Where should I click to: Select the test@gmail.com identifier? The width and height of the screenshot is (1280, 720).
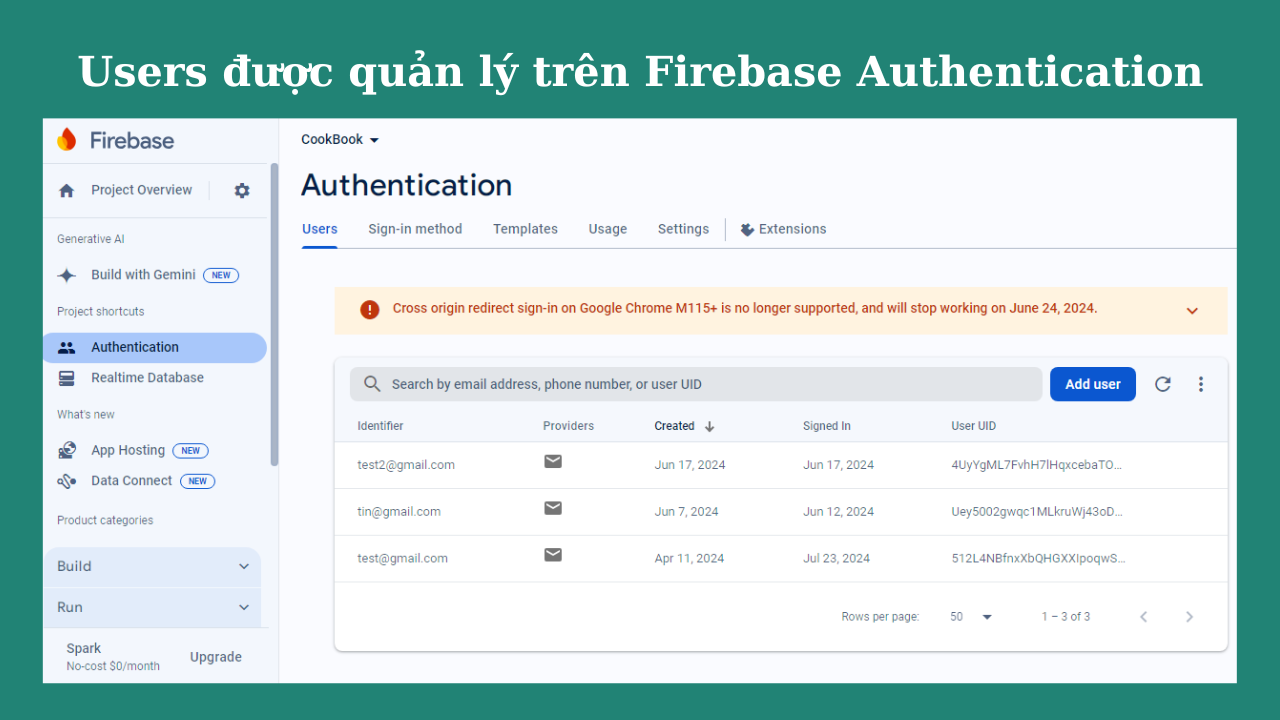pos(402,559)
